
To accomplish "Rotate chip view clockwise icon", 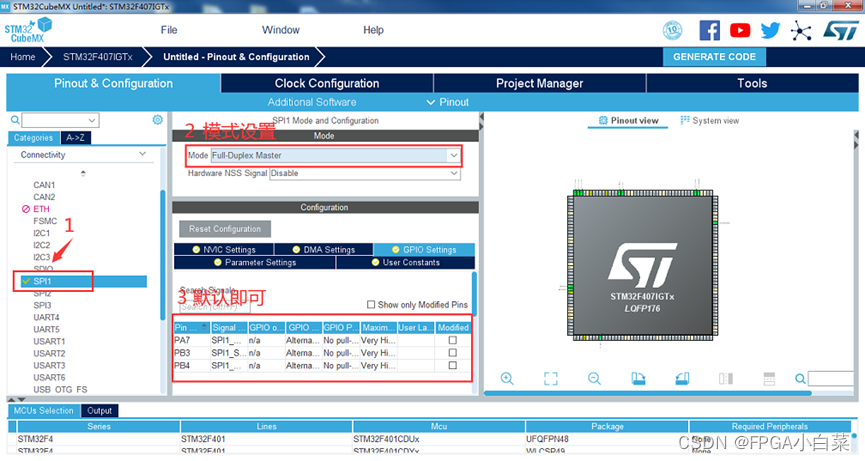I will 638,378.
